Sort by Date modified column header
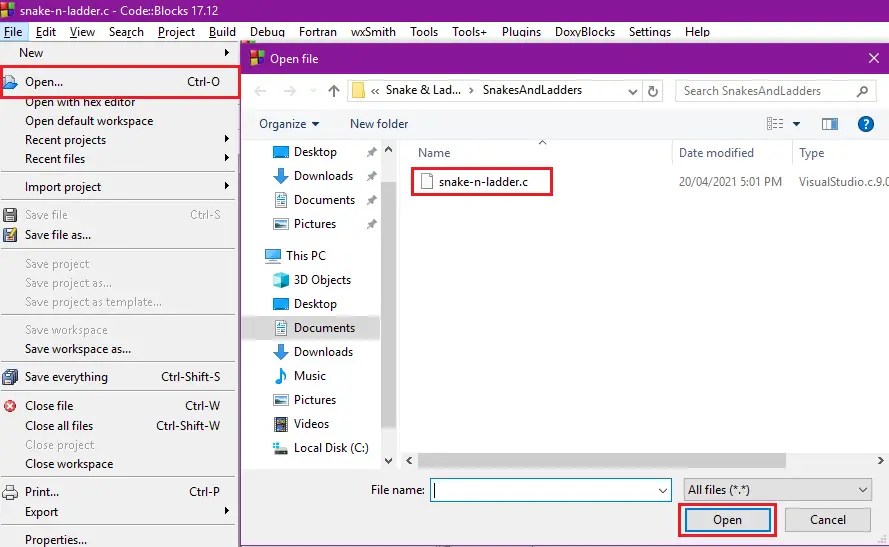This screenshot has width=889, height=547. tap(716, 152)
